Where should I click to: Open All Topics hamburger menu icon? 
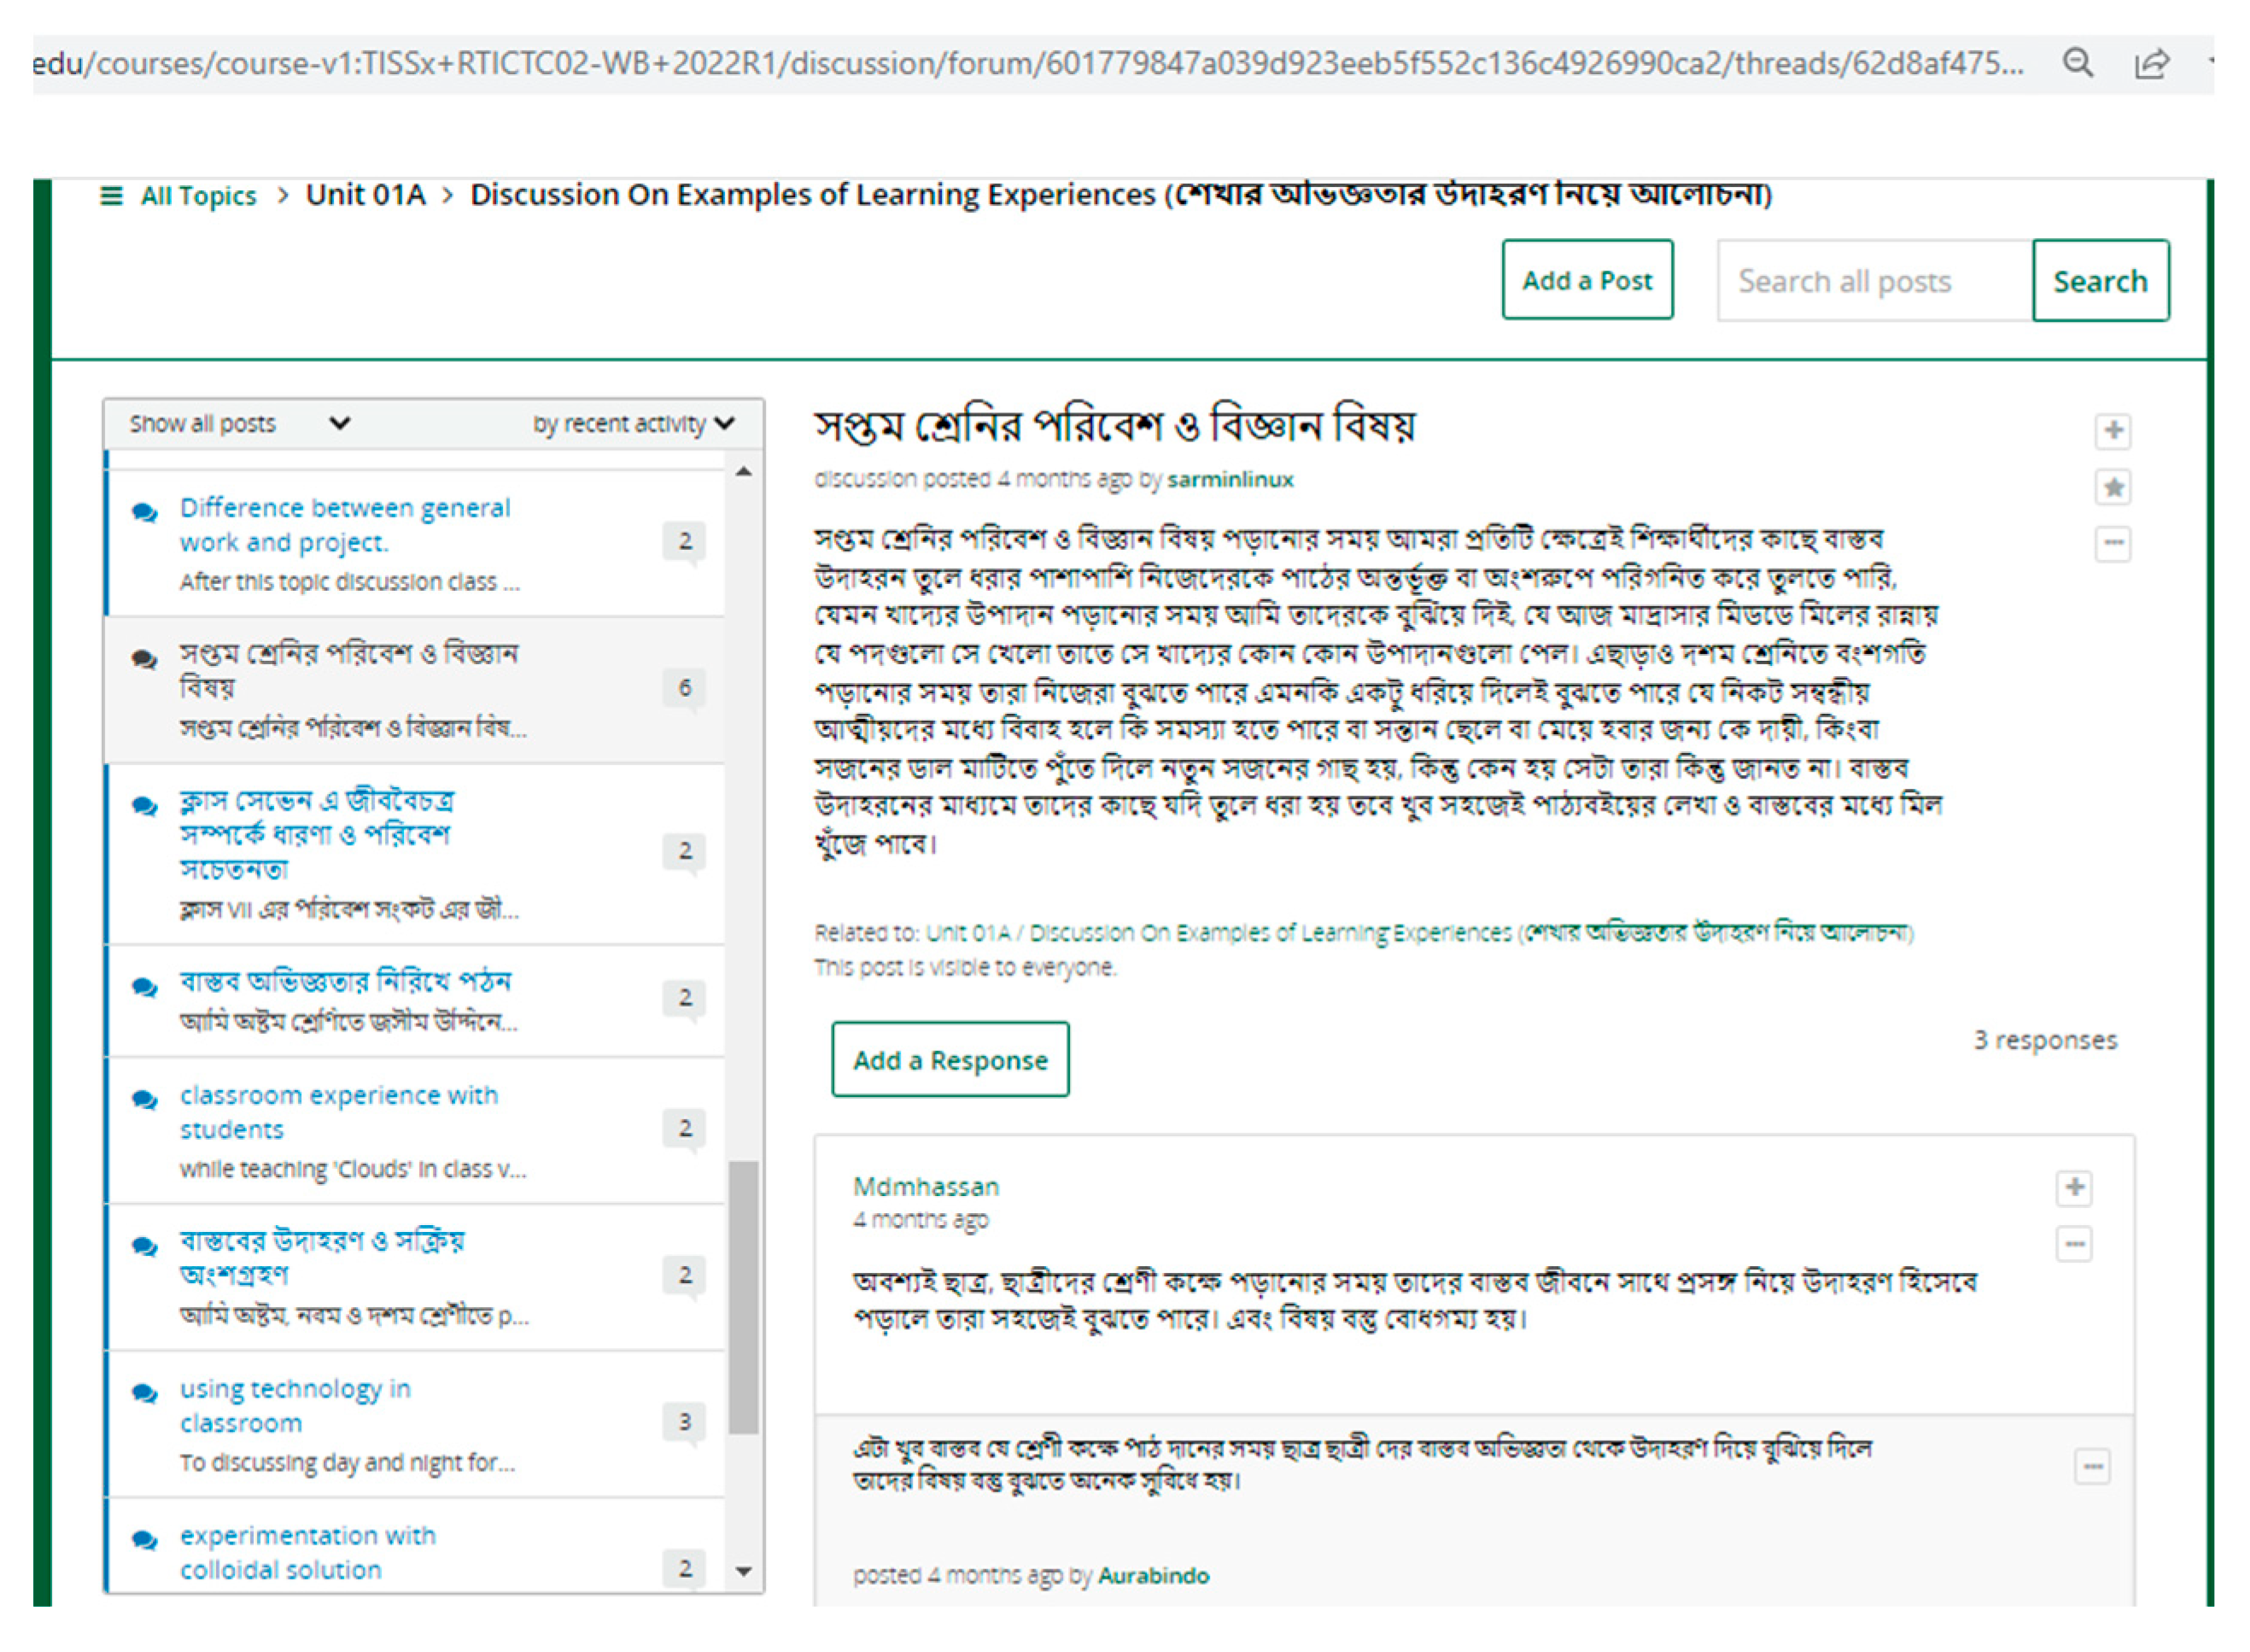tap(111, 196)
